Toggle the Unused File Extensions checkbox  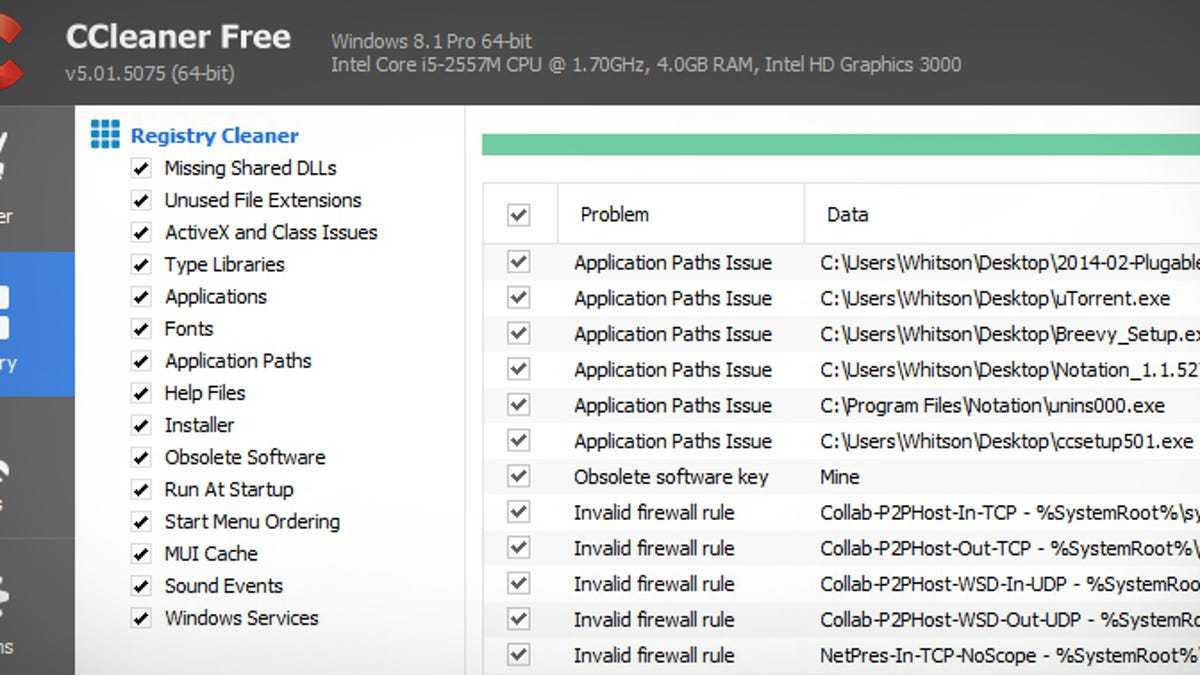[x=141, y=201]
